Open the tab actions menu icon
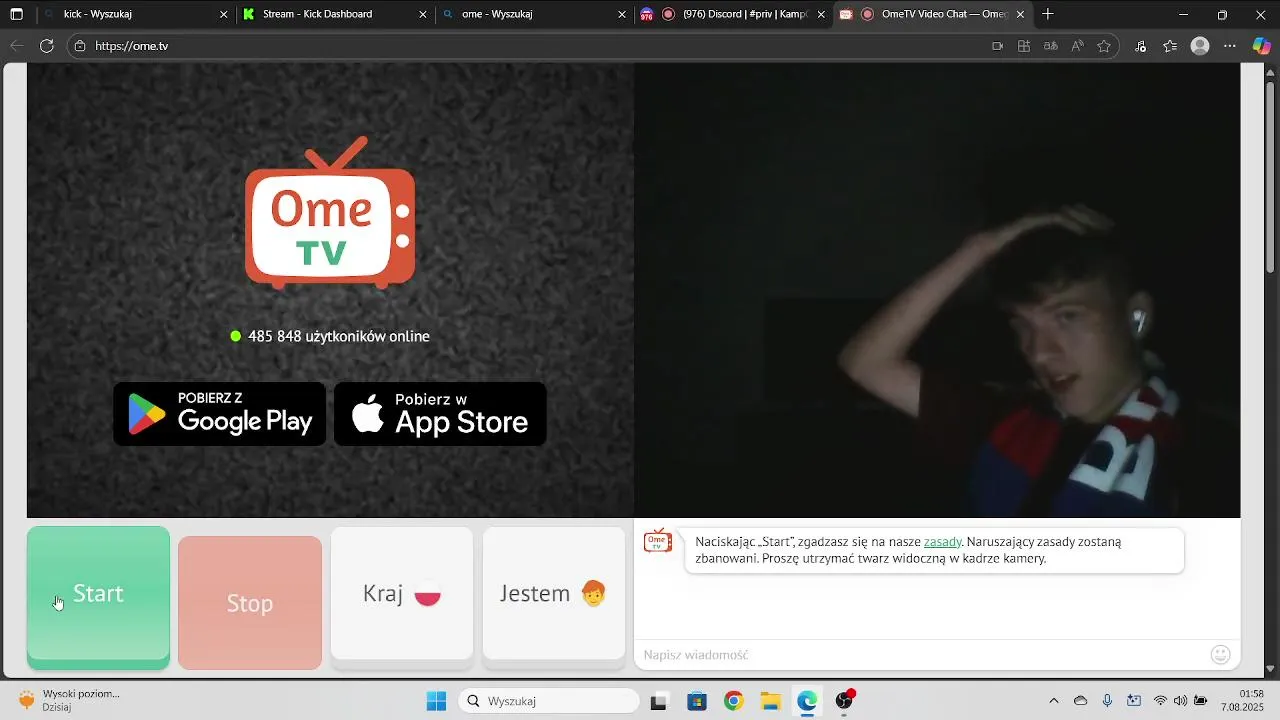The width and height of the screenshot is (1280, 720). (17, 14)
